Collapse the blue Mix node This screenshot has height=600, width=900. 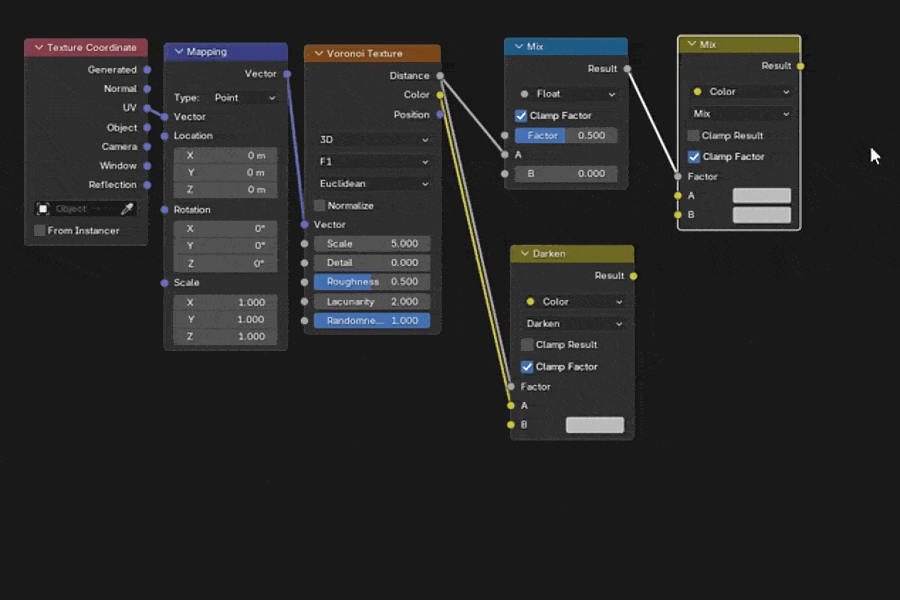519,46
